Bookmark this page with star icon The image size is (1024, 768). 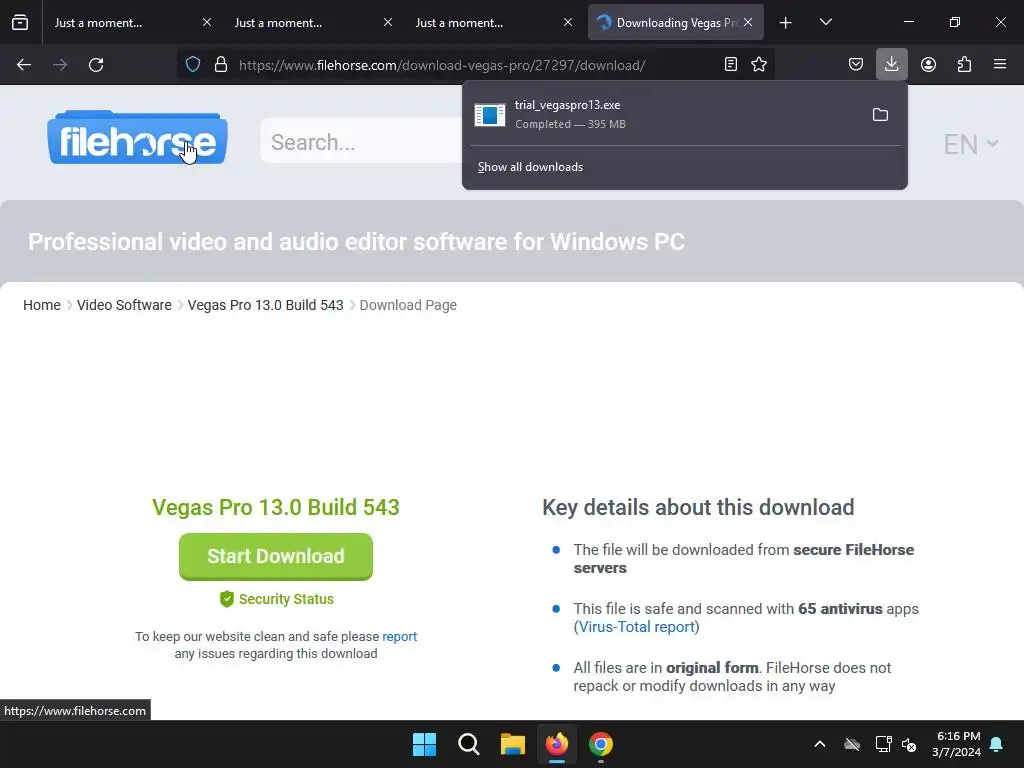click(759, 65)
